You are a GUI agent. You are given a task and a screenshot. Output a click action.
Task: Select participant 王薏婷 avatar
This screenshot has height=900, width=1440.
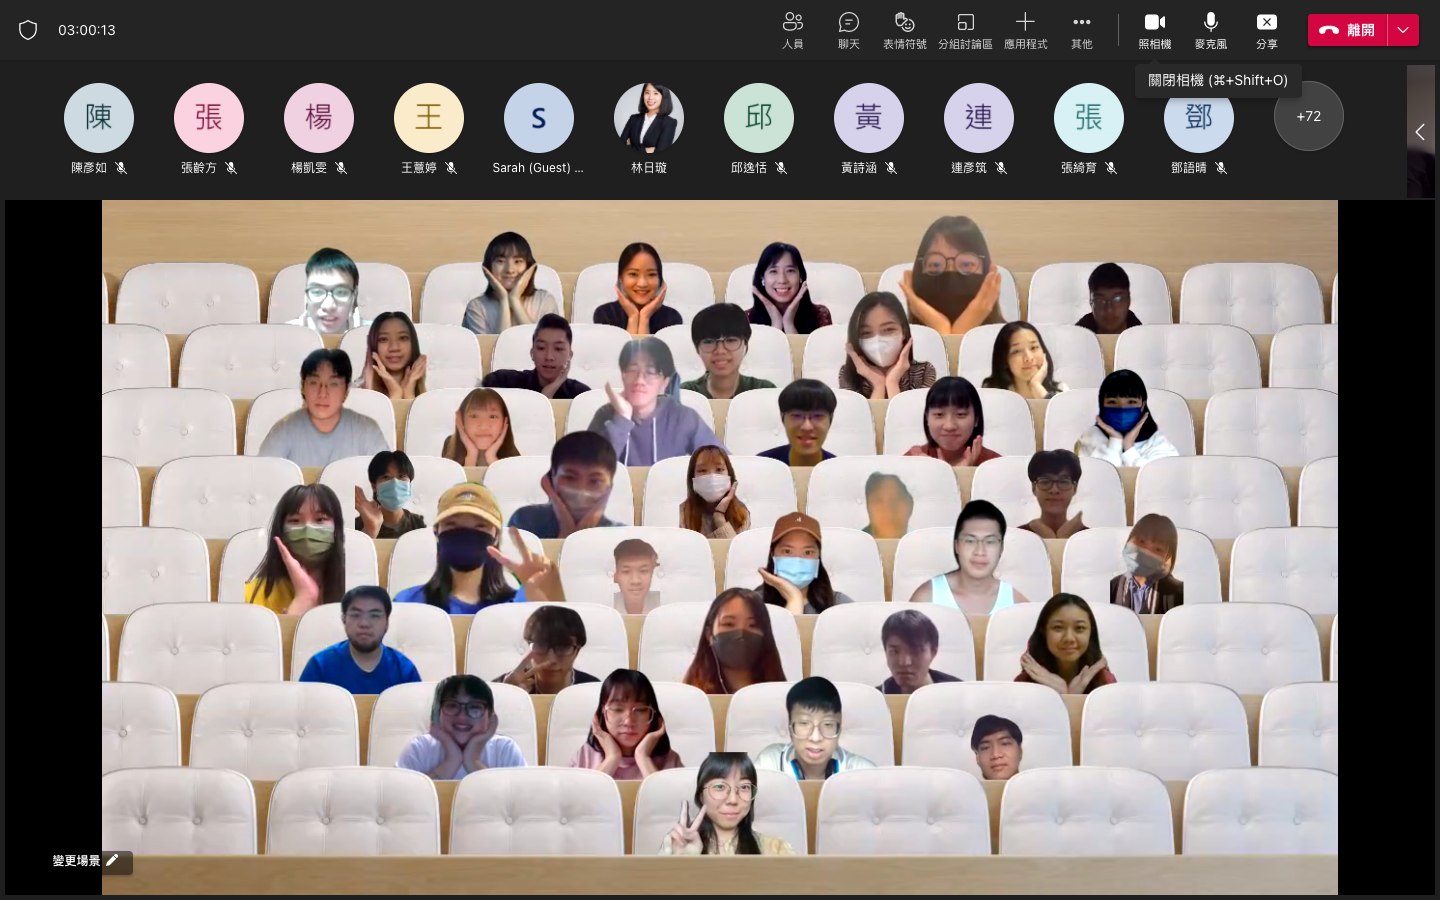429,118
